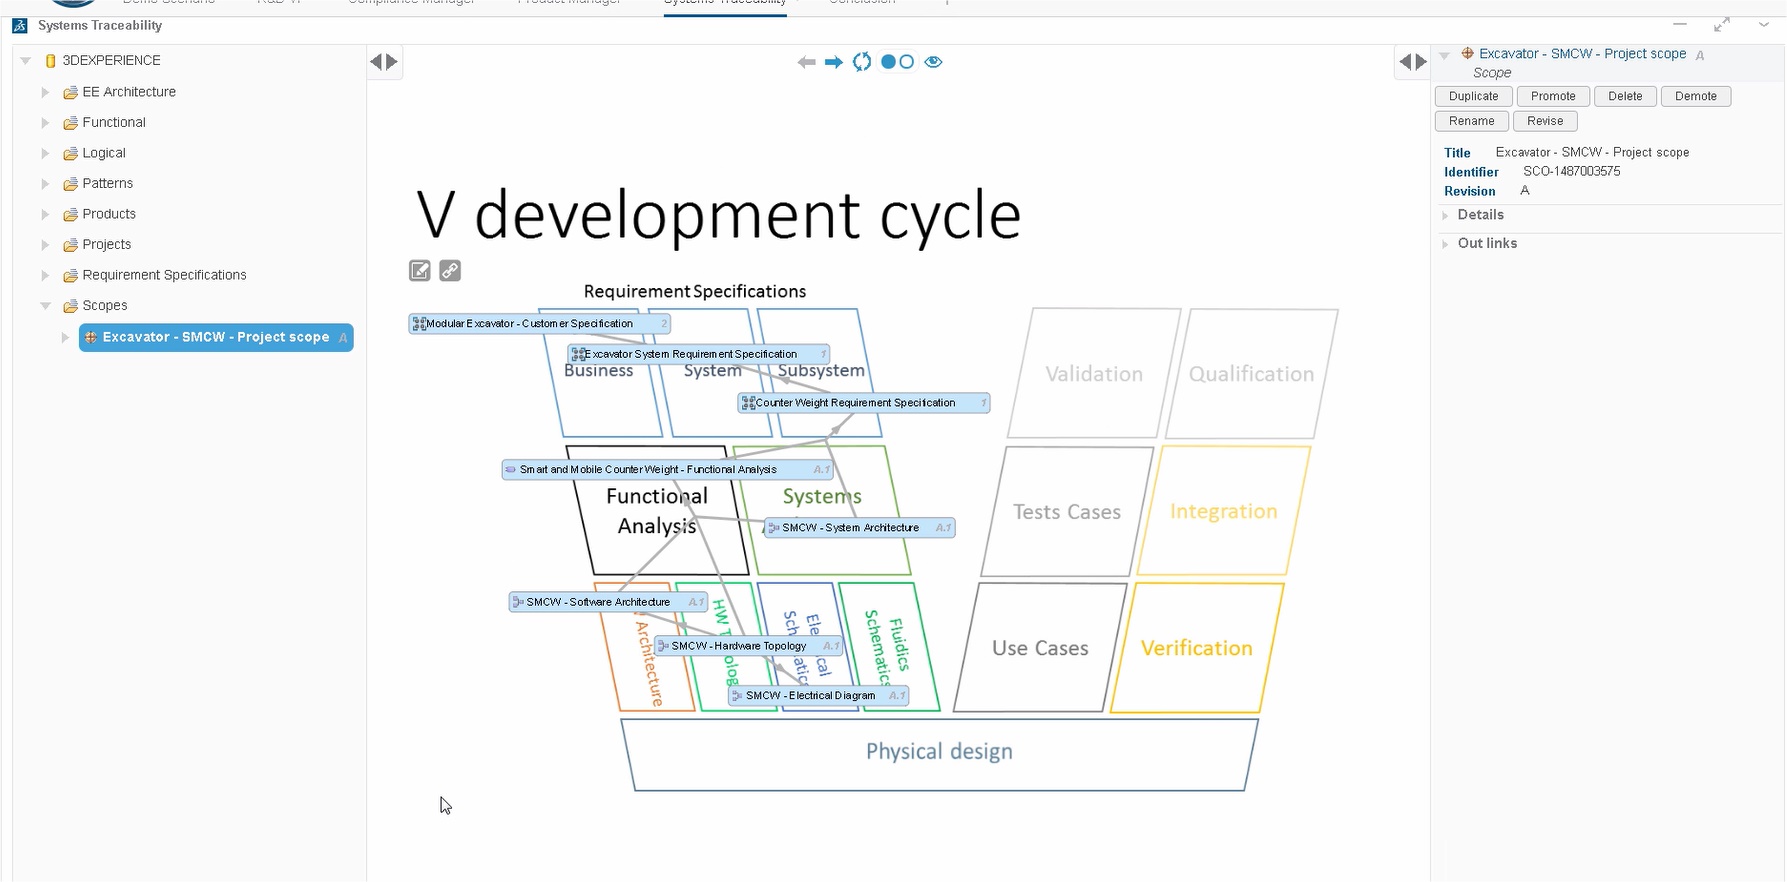Click the scope icon in properties panel header
Screen dimensions: 1787x882
pyautogui.click(x=1468, y=53)
